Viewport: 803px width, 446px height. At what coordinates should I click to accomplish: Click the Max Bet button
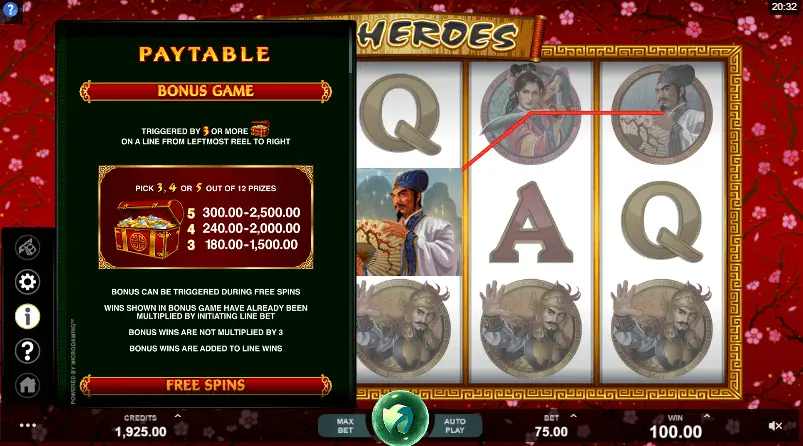tap(345, 426)
